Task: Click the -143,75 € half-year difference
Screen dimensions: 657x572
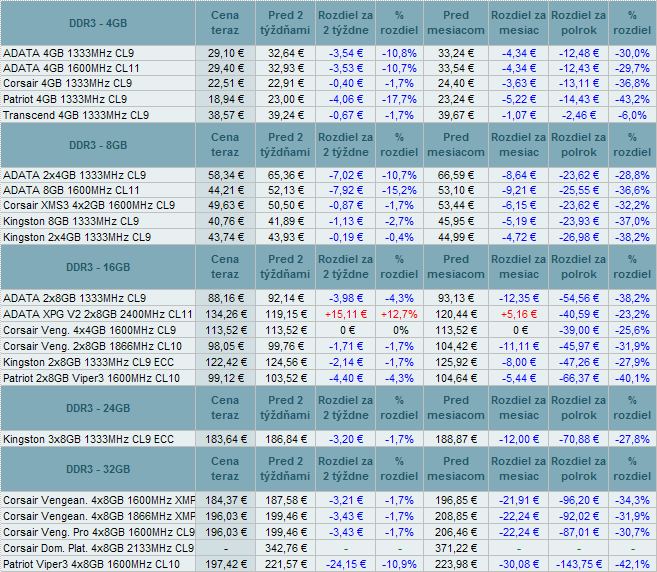Action: [579, 564]
